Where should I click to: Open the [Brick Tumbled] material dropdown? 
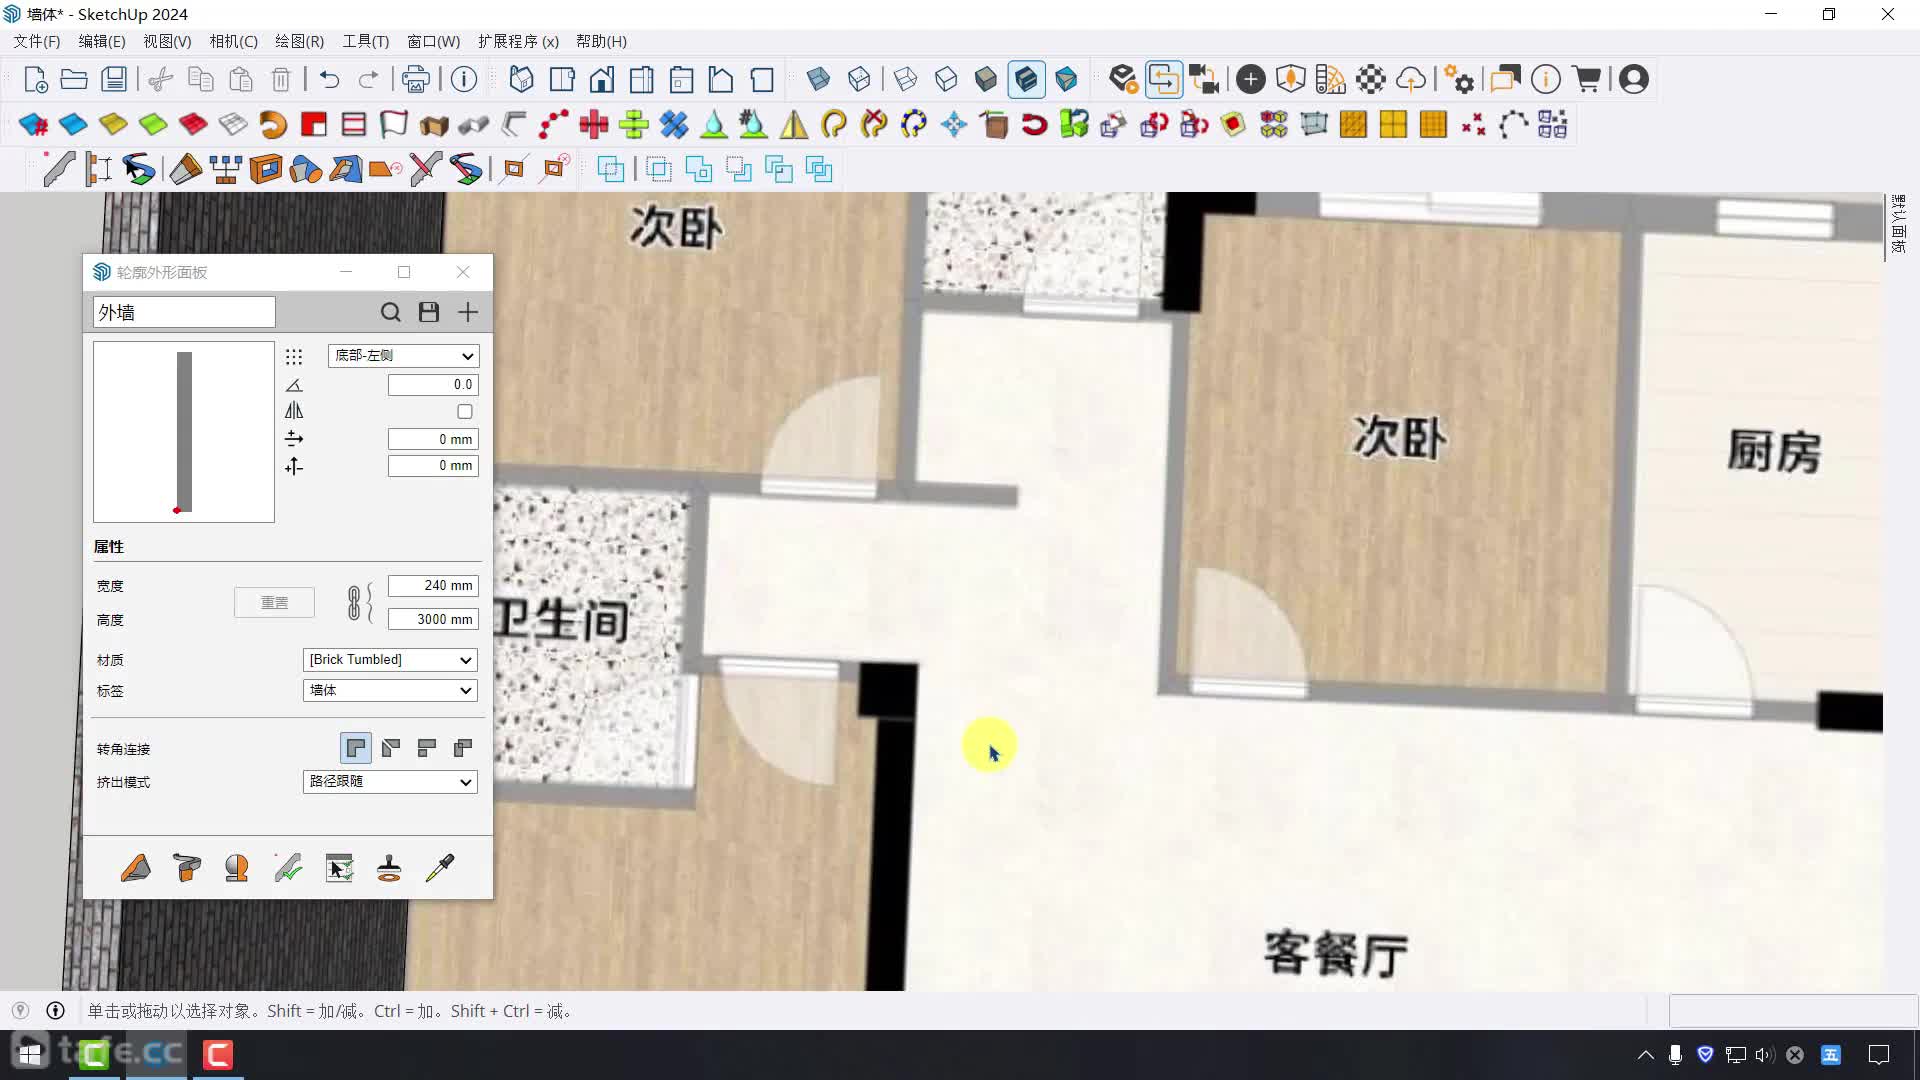(390, 660)
